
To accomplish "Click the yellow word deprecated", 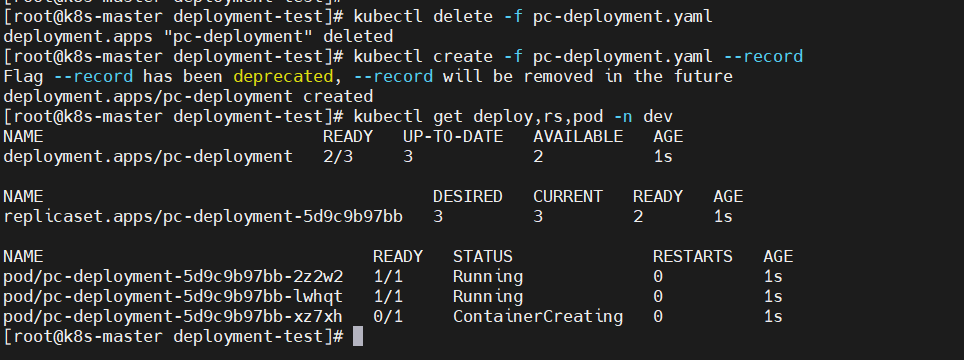I will (283, 77).
